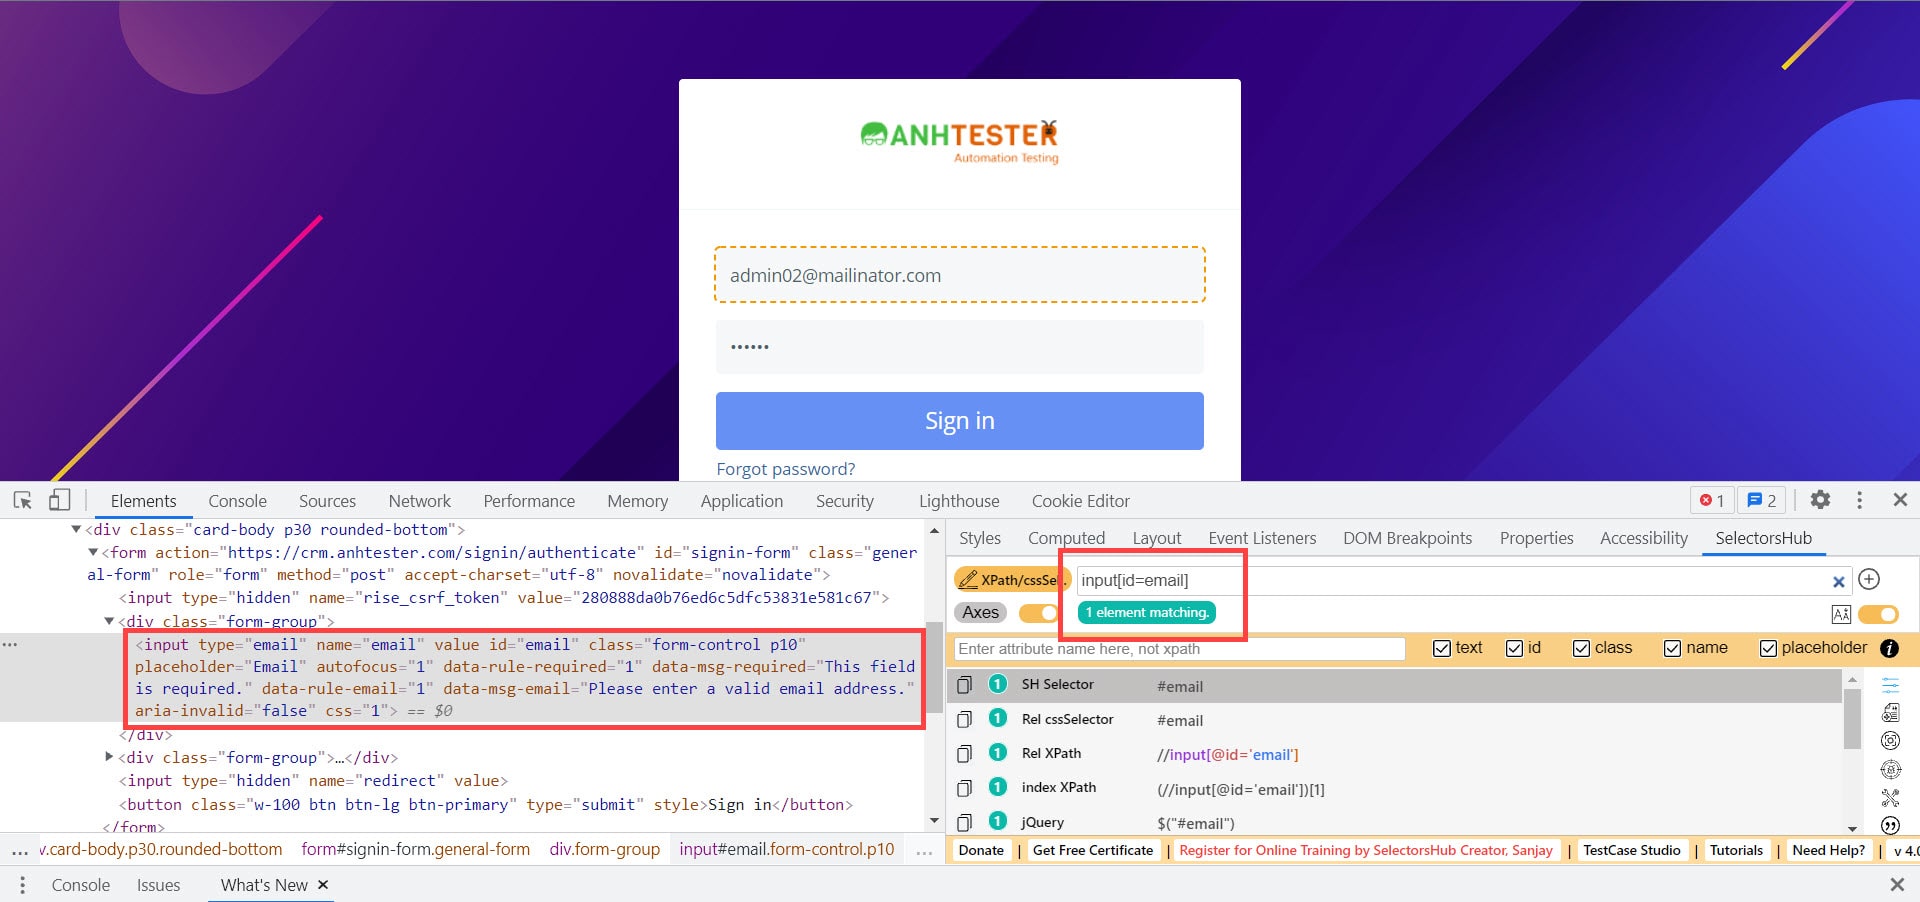Turn off the Axes toggle switch
Screen dimensions: 1920x902
[1038, 613]
